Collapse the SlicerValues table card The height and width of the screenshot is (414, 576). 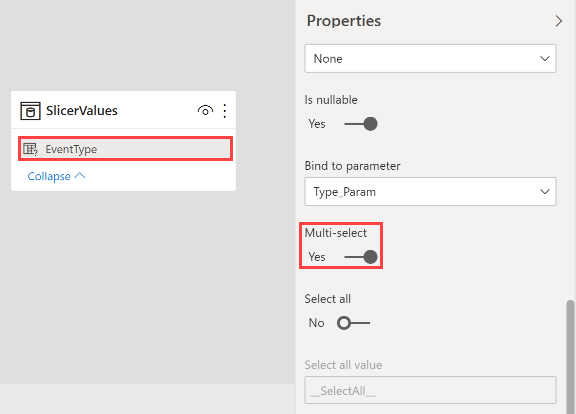57,176
